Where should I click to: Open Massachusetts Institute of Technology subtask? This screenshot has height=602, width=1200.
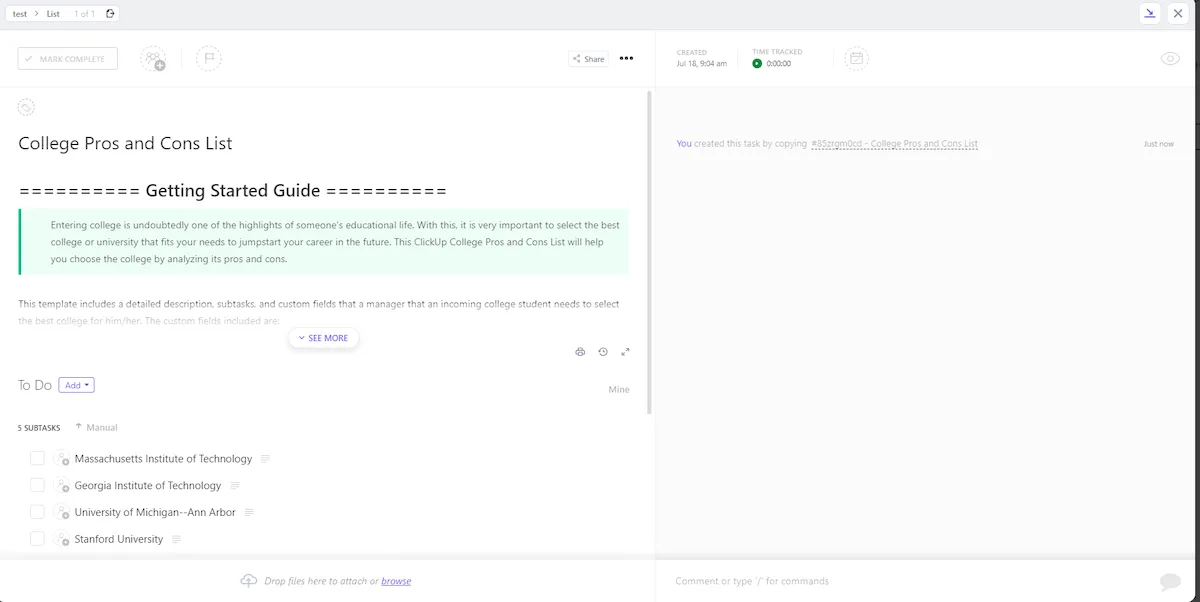click(163, 459)
